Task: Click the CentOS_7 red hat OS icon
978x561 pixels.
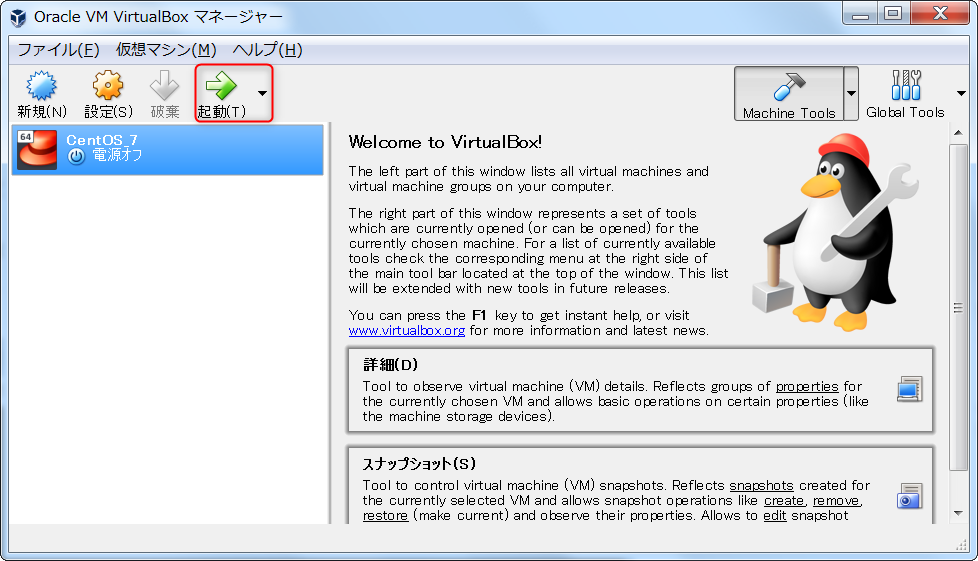Action: (x=37, y=150)
